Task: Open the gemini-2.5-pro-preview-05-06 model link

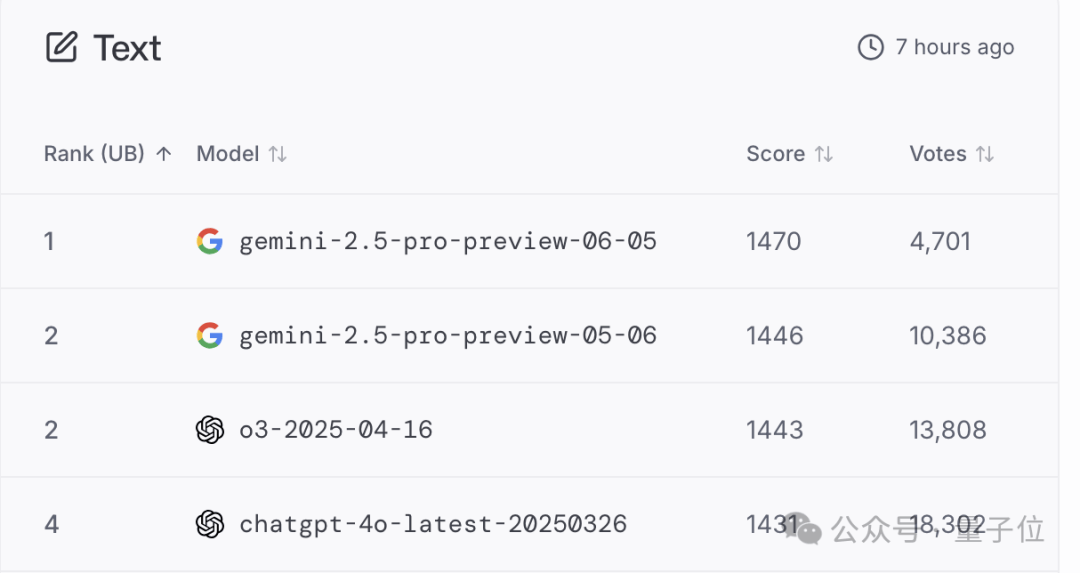Action: (x=448, y=335)
